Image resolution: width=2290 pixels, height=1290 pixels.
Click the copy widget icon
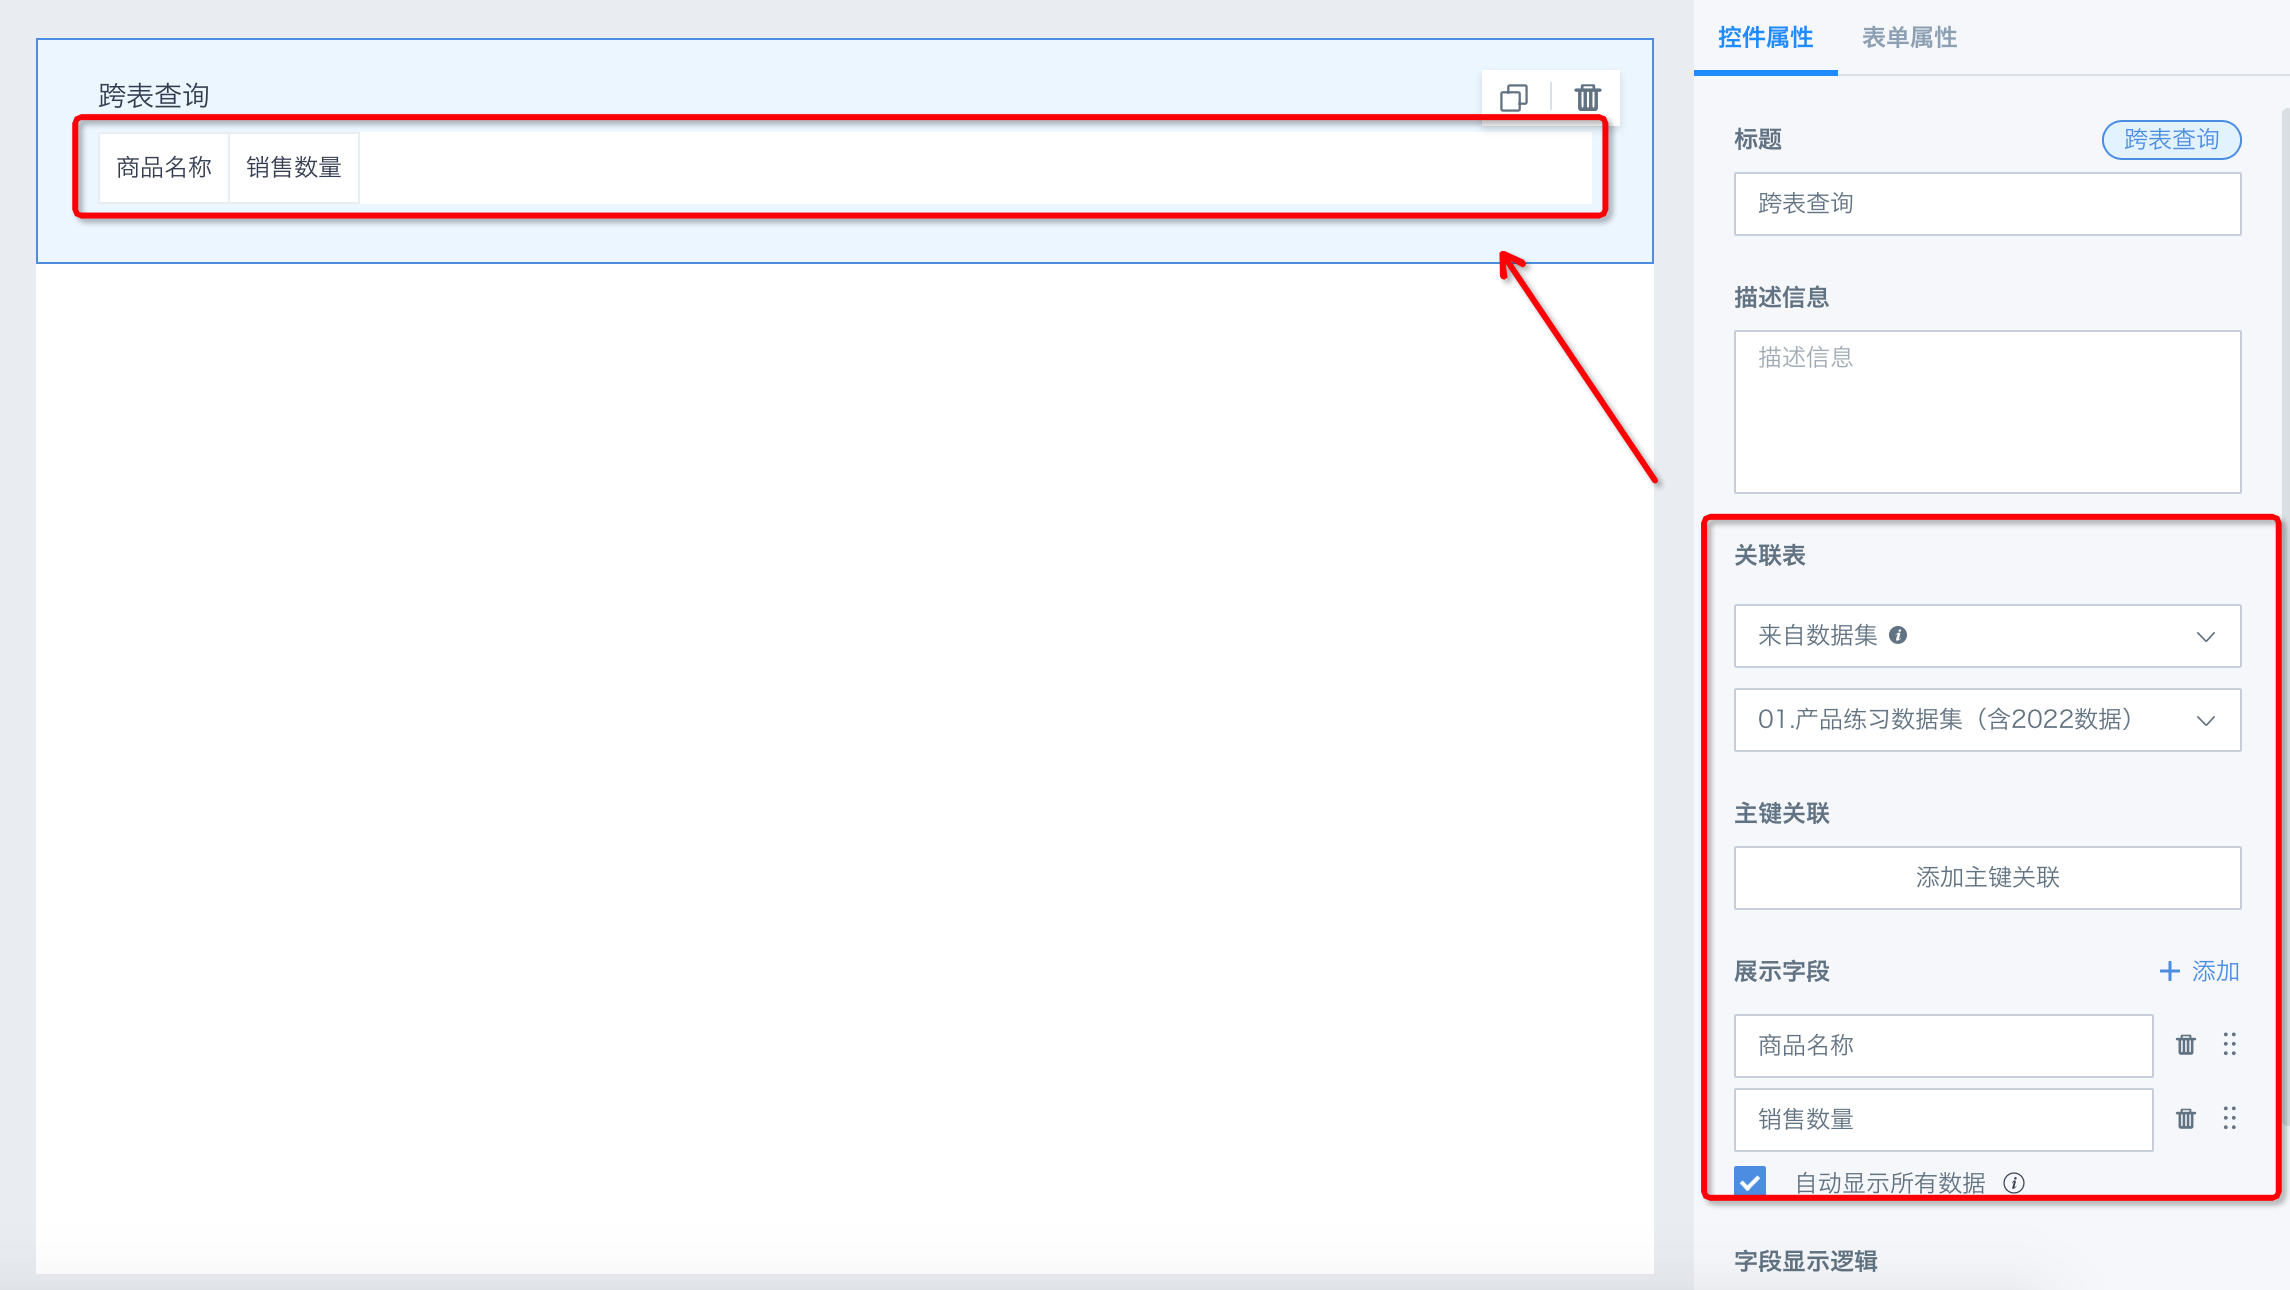click(1514, 97)
